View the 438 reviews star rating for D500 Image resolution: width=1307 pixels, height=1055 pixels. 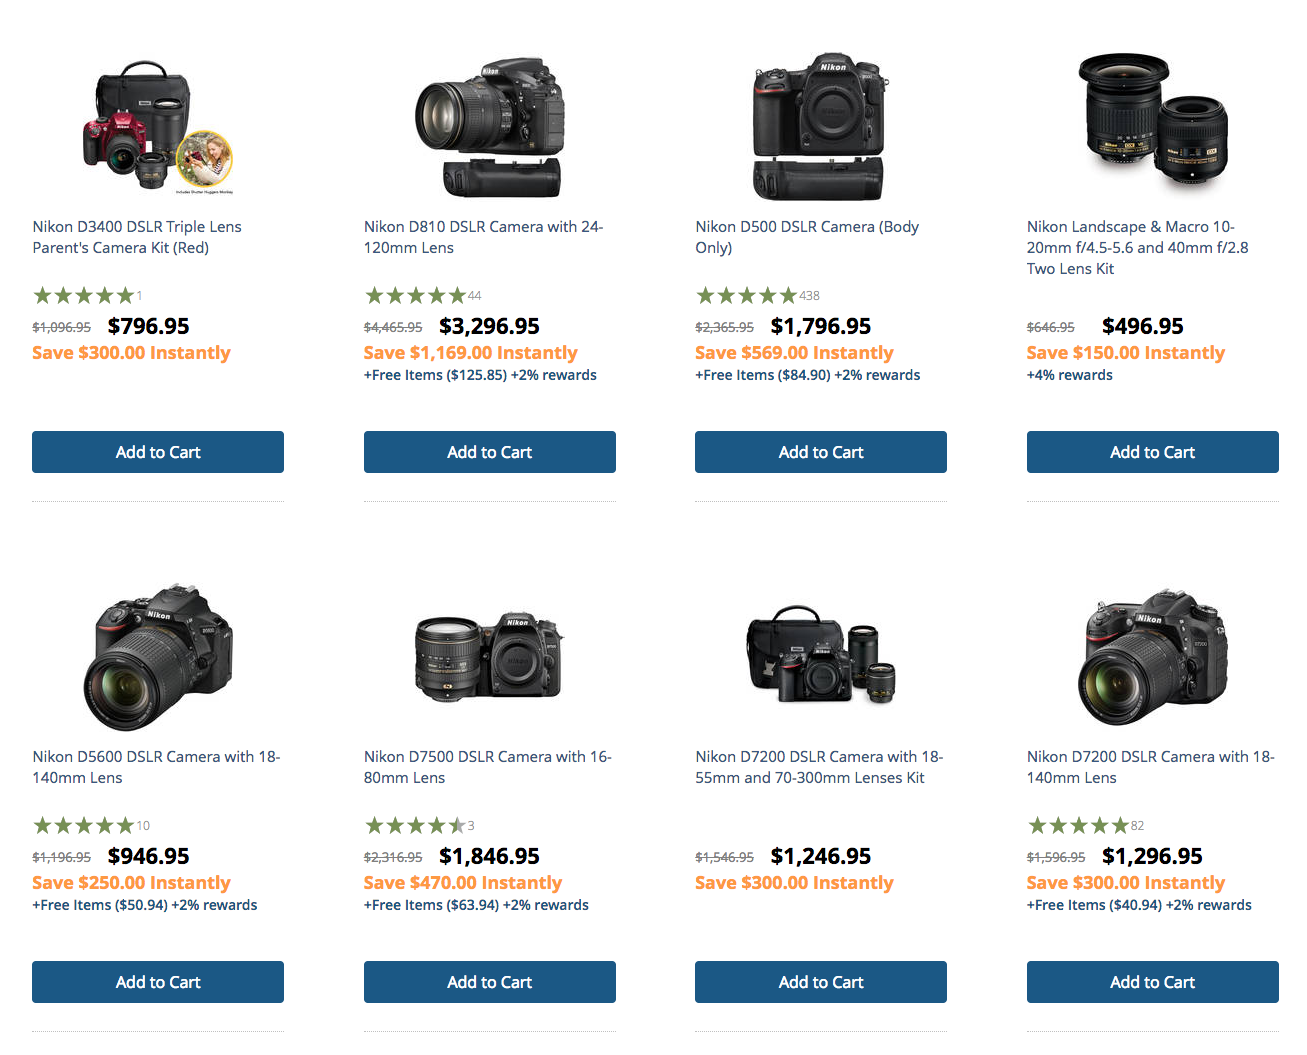[757, 295]
